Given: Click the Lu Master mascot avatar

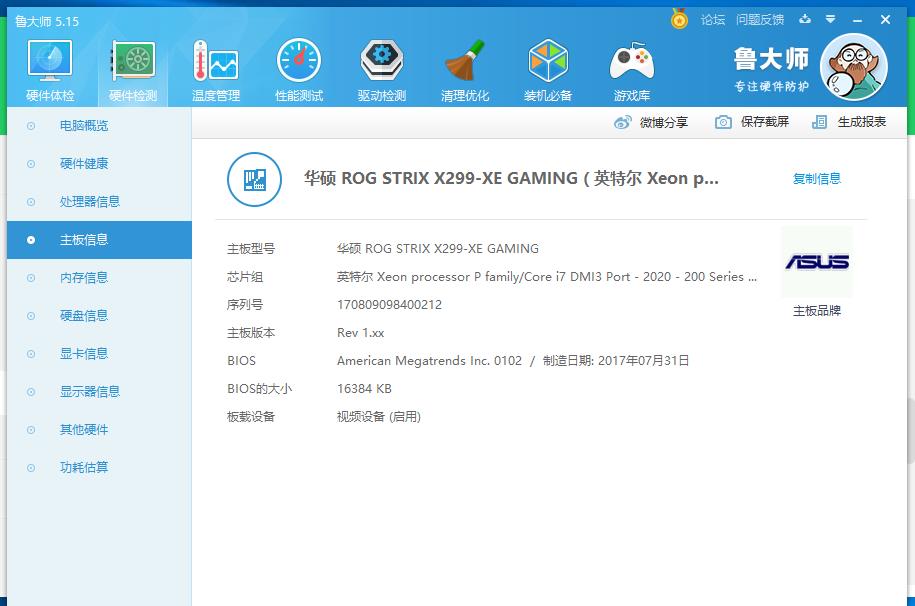Looking at the screenshot, I should tap(853, 67).
